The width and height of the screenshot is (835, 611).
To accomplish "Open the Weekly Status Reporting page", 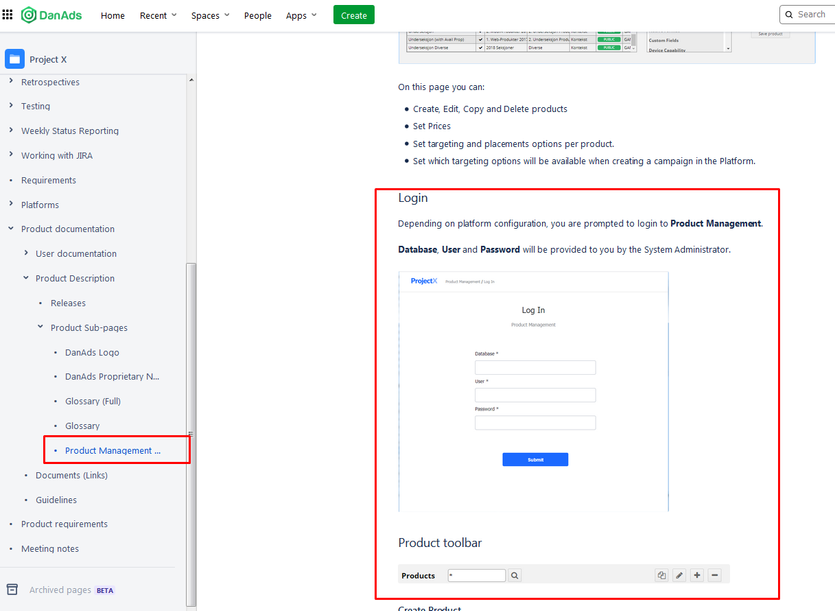I will [70, 131].
